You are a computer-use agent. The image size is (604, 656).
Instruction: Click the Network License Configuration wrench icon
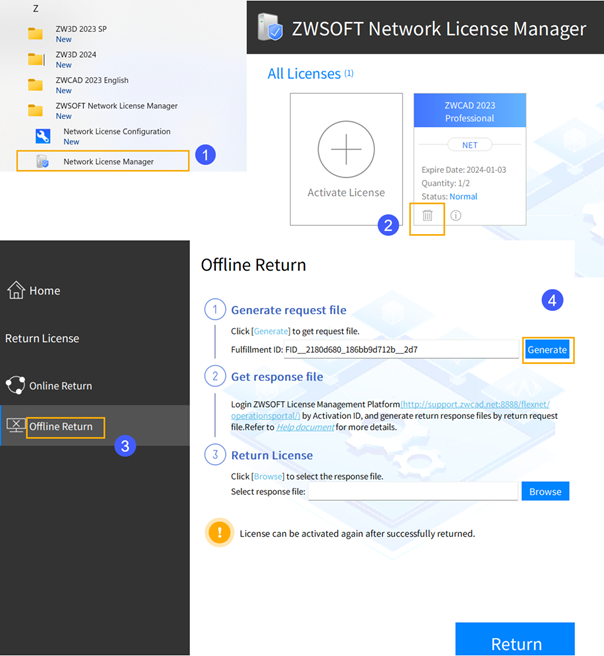[43, 136]
